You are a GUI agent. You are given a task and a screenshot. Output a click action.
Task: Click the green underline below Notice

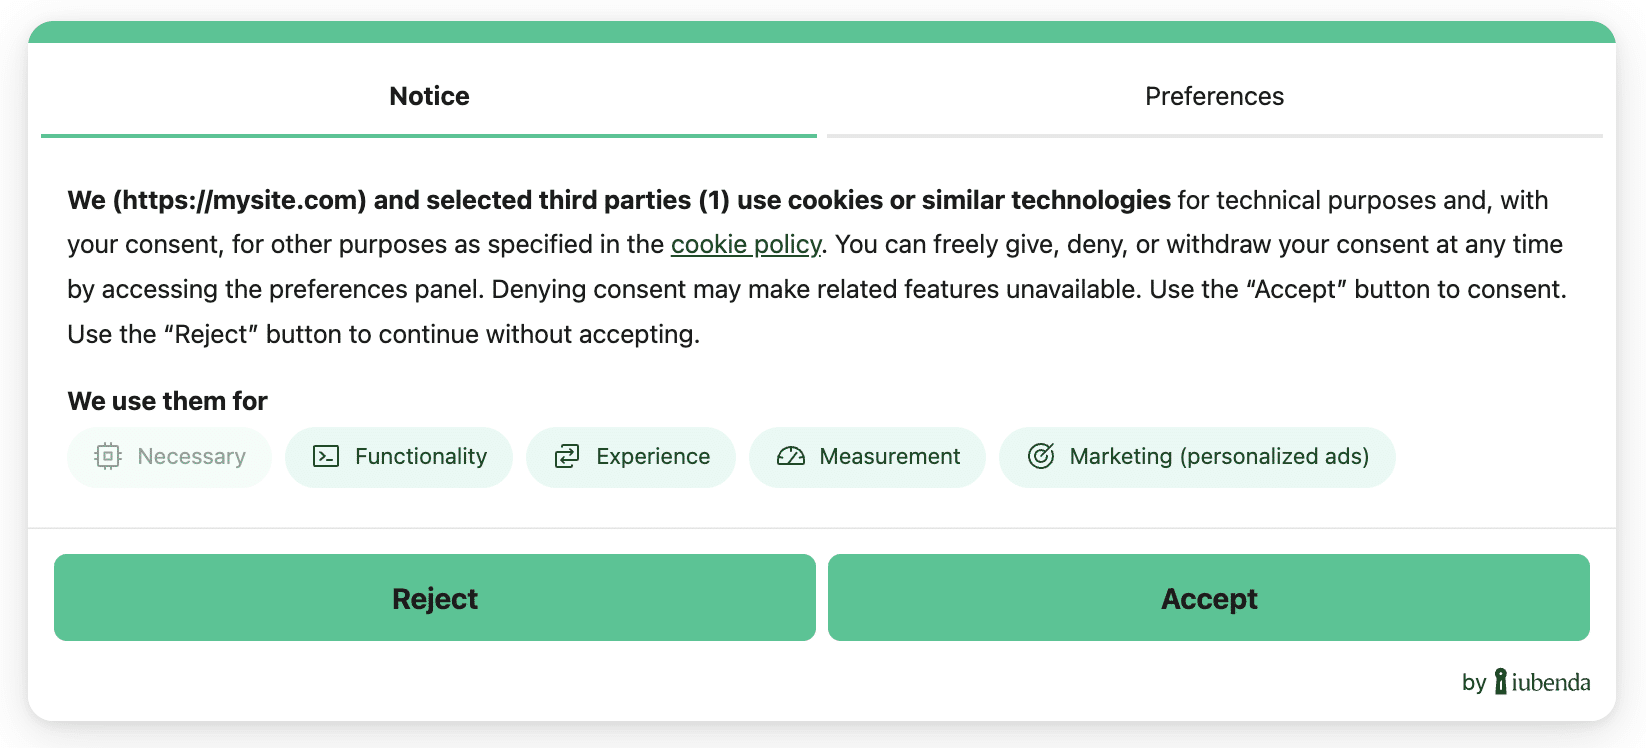[428, 132]
